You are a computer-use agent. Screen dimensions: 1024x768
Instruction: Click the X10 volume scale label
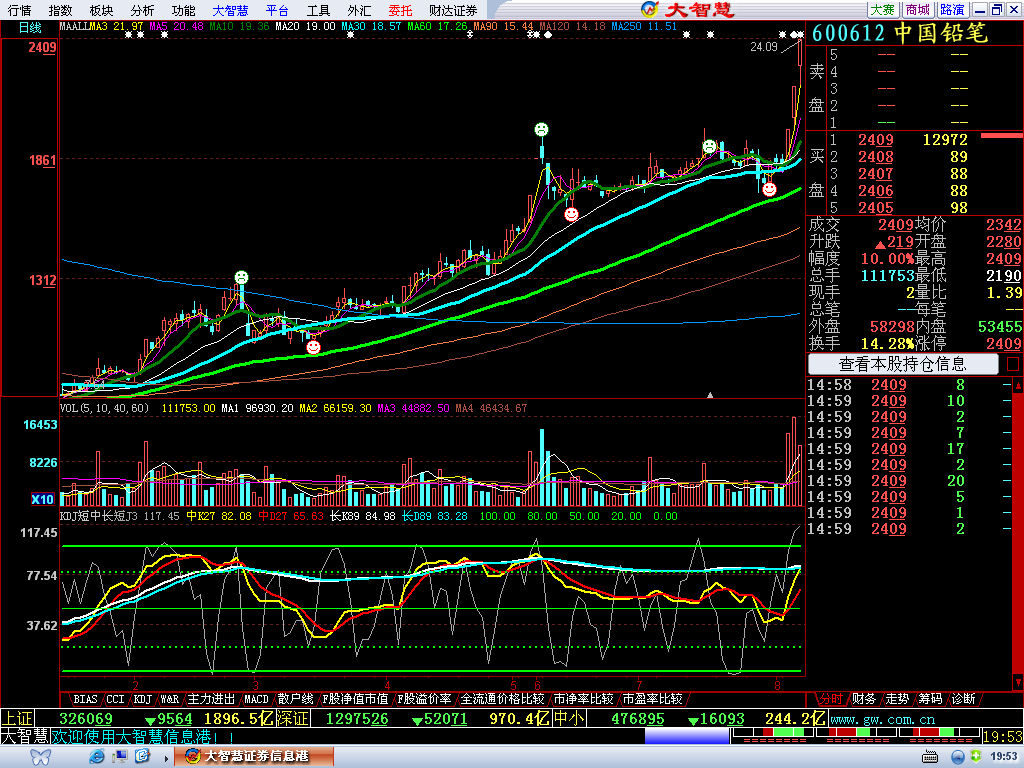tap(42, 499)
